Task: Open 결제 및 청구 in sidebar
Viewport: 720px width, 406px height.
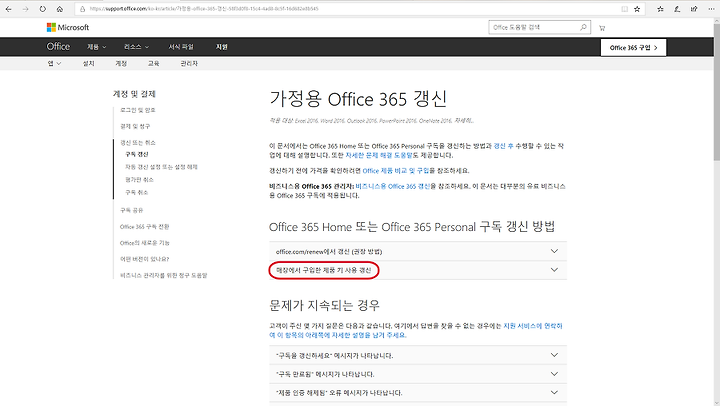Action: pos(135,126)
